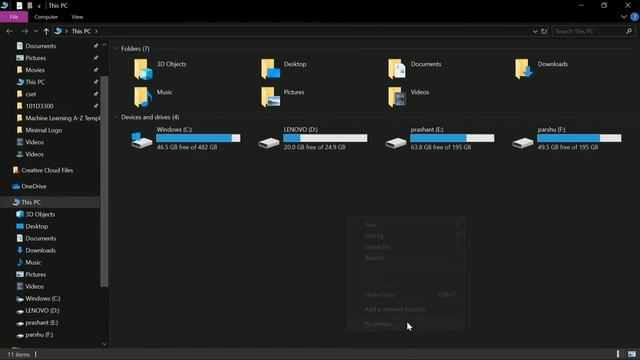Select the LENOVO (D:) drive icon
The width and height of the screenshot is (640, 360).
click(269, 143)
